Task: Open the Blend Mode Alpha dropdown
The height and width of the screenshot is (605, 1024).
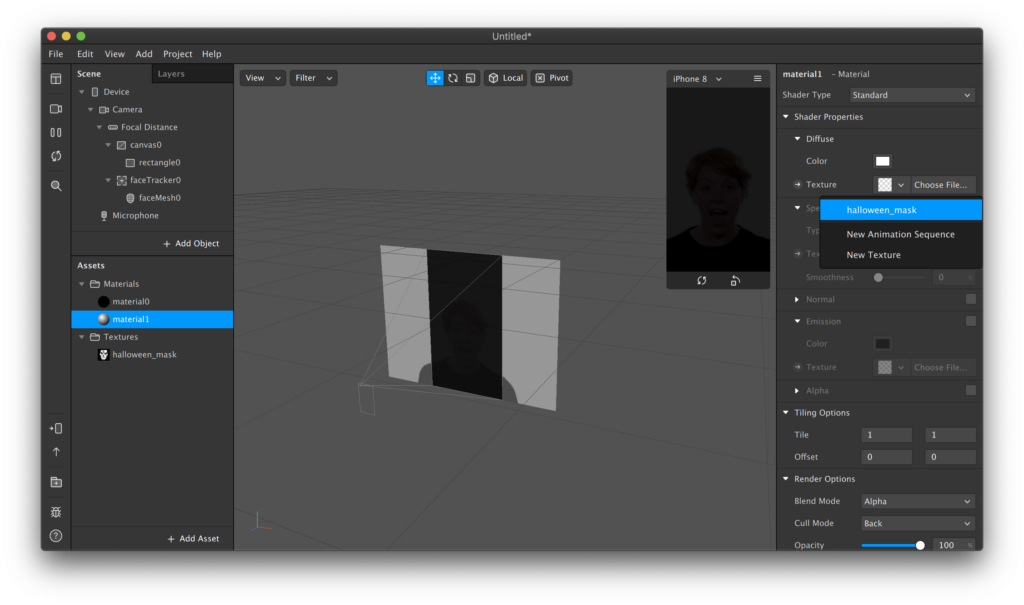Action: tap(918, 502)
